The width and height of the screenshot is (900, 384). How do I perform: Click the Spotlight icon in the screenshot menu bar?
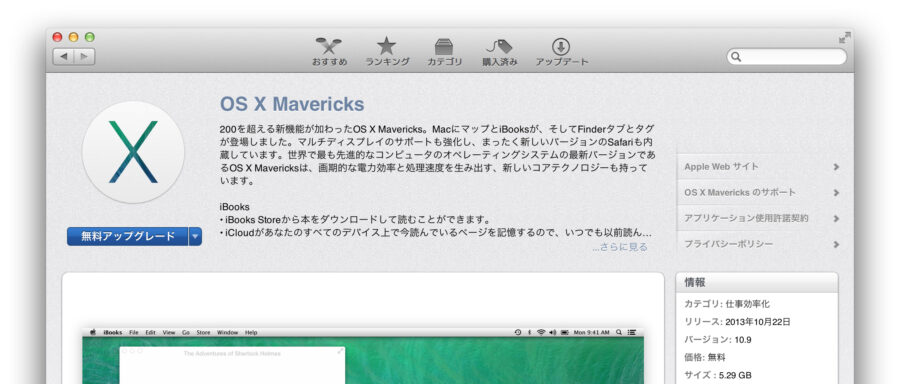[x=619, y=332]
